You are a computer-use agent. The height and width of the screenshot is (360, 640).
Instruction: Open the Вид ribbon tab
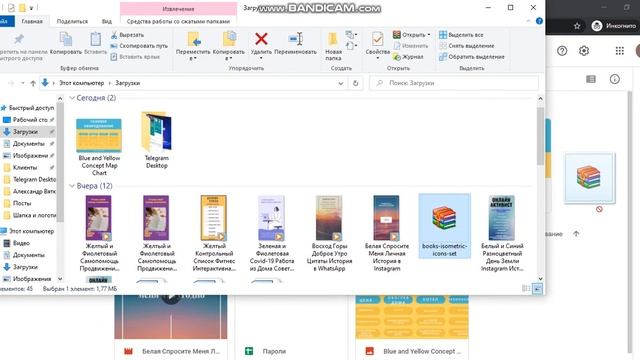[107, 21]
